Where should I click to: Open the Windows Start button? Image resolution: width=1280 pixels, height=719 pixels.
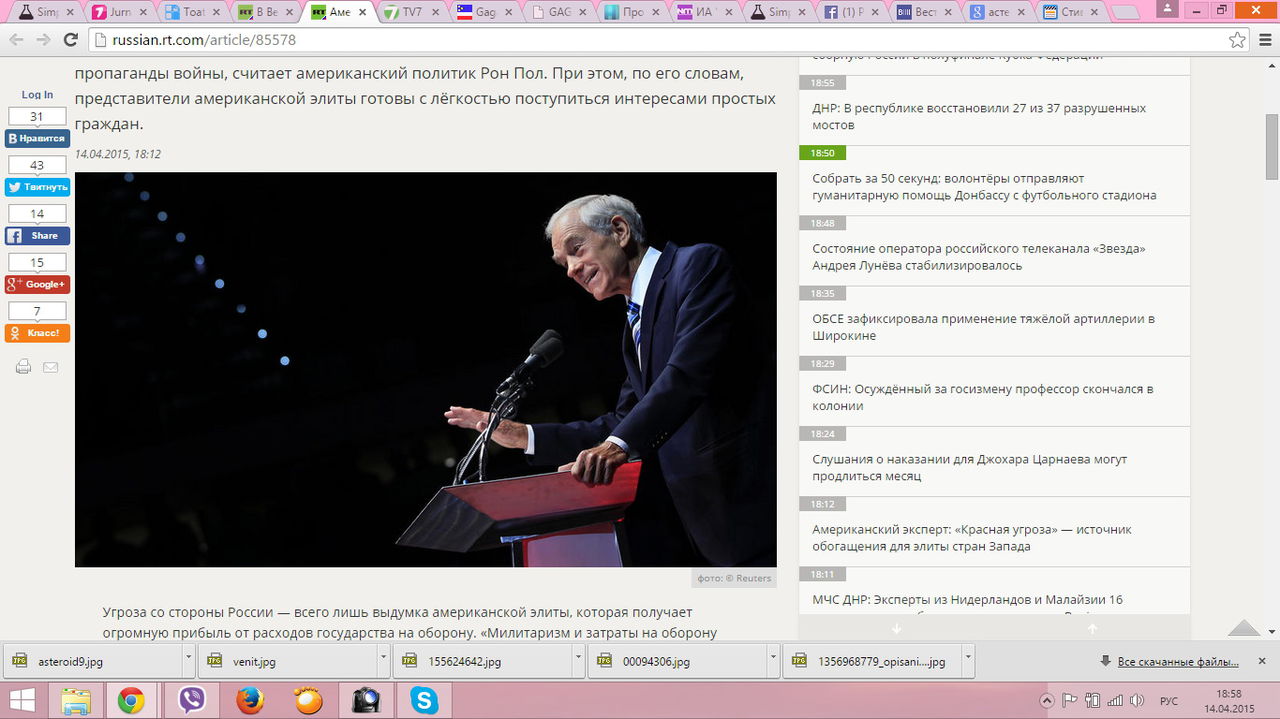pos(20,700)
